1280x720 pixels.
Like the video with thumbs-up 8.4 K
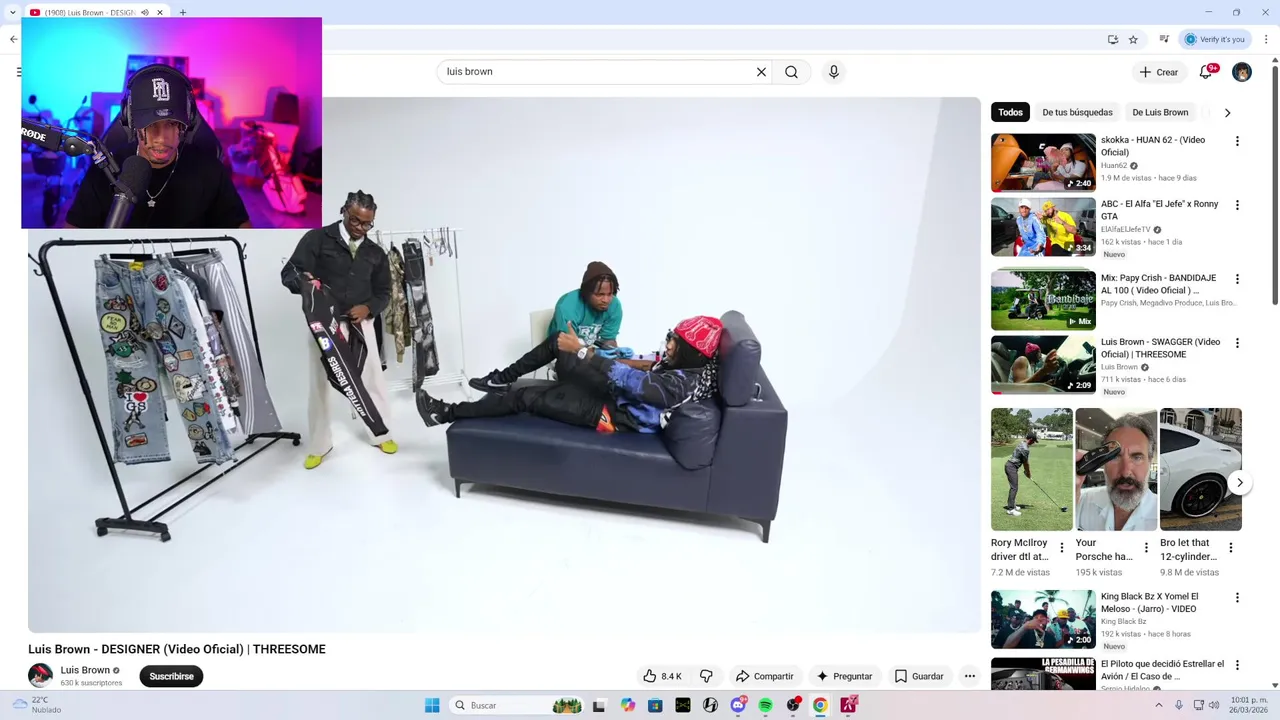663,676
